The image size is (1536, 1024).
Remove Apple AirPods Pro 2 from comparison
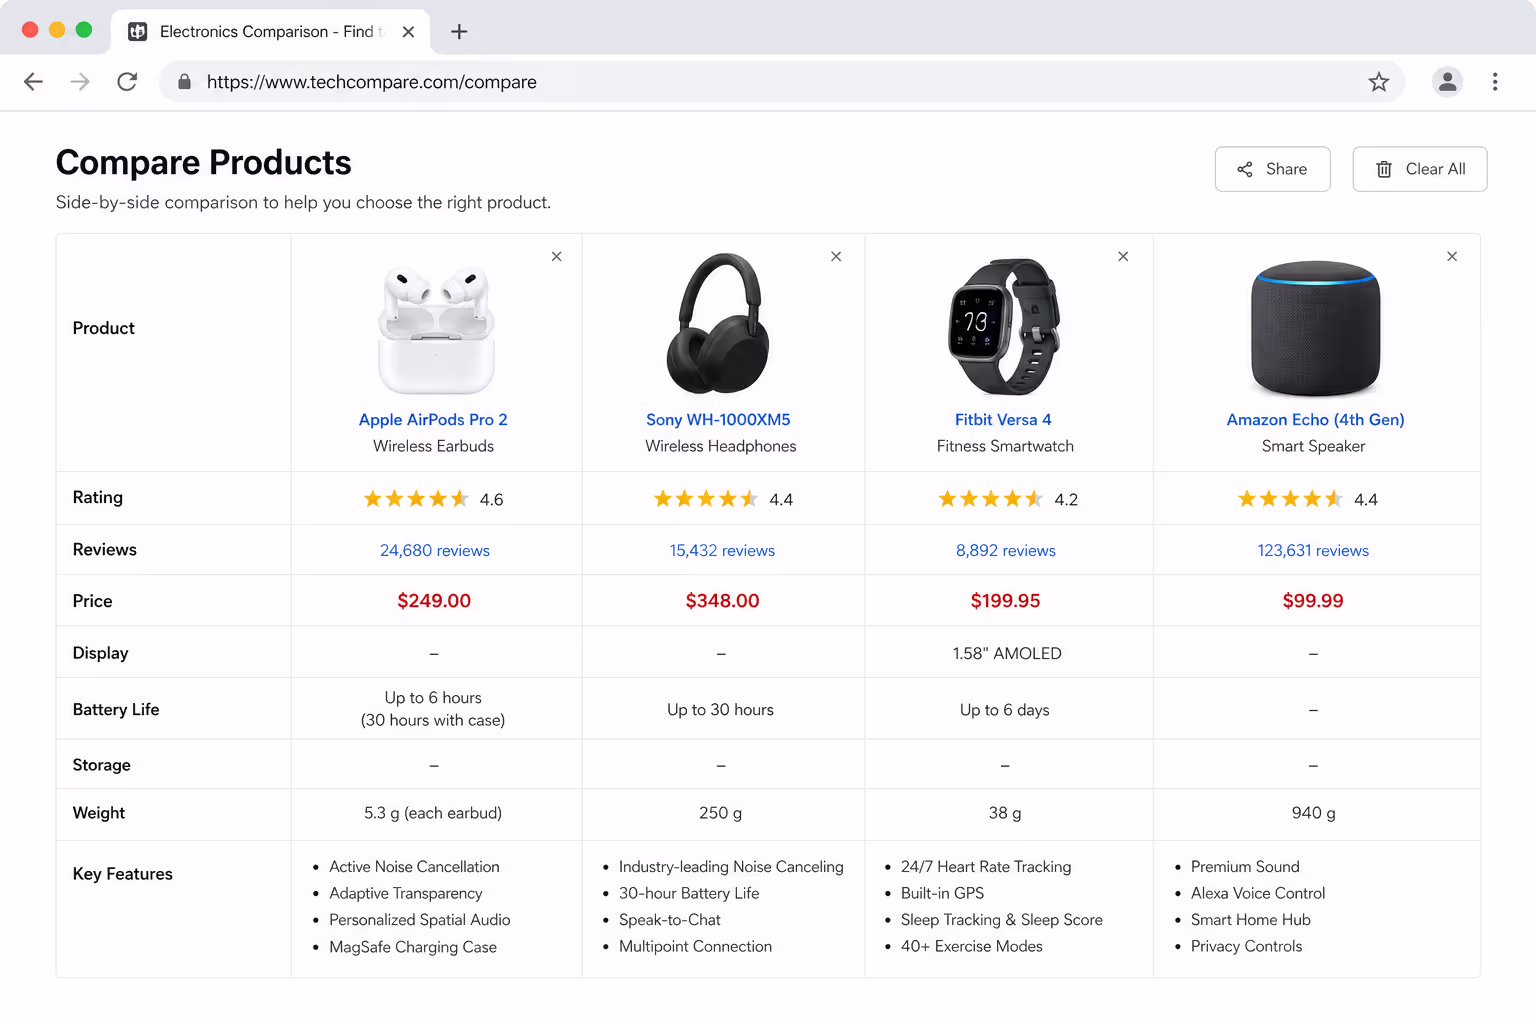557,257
